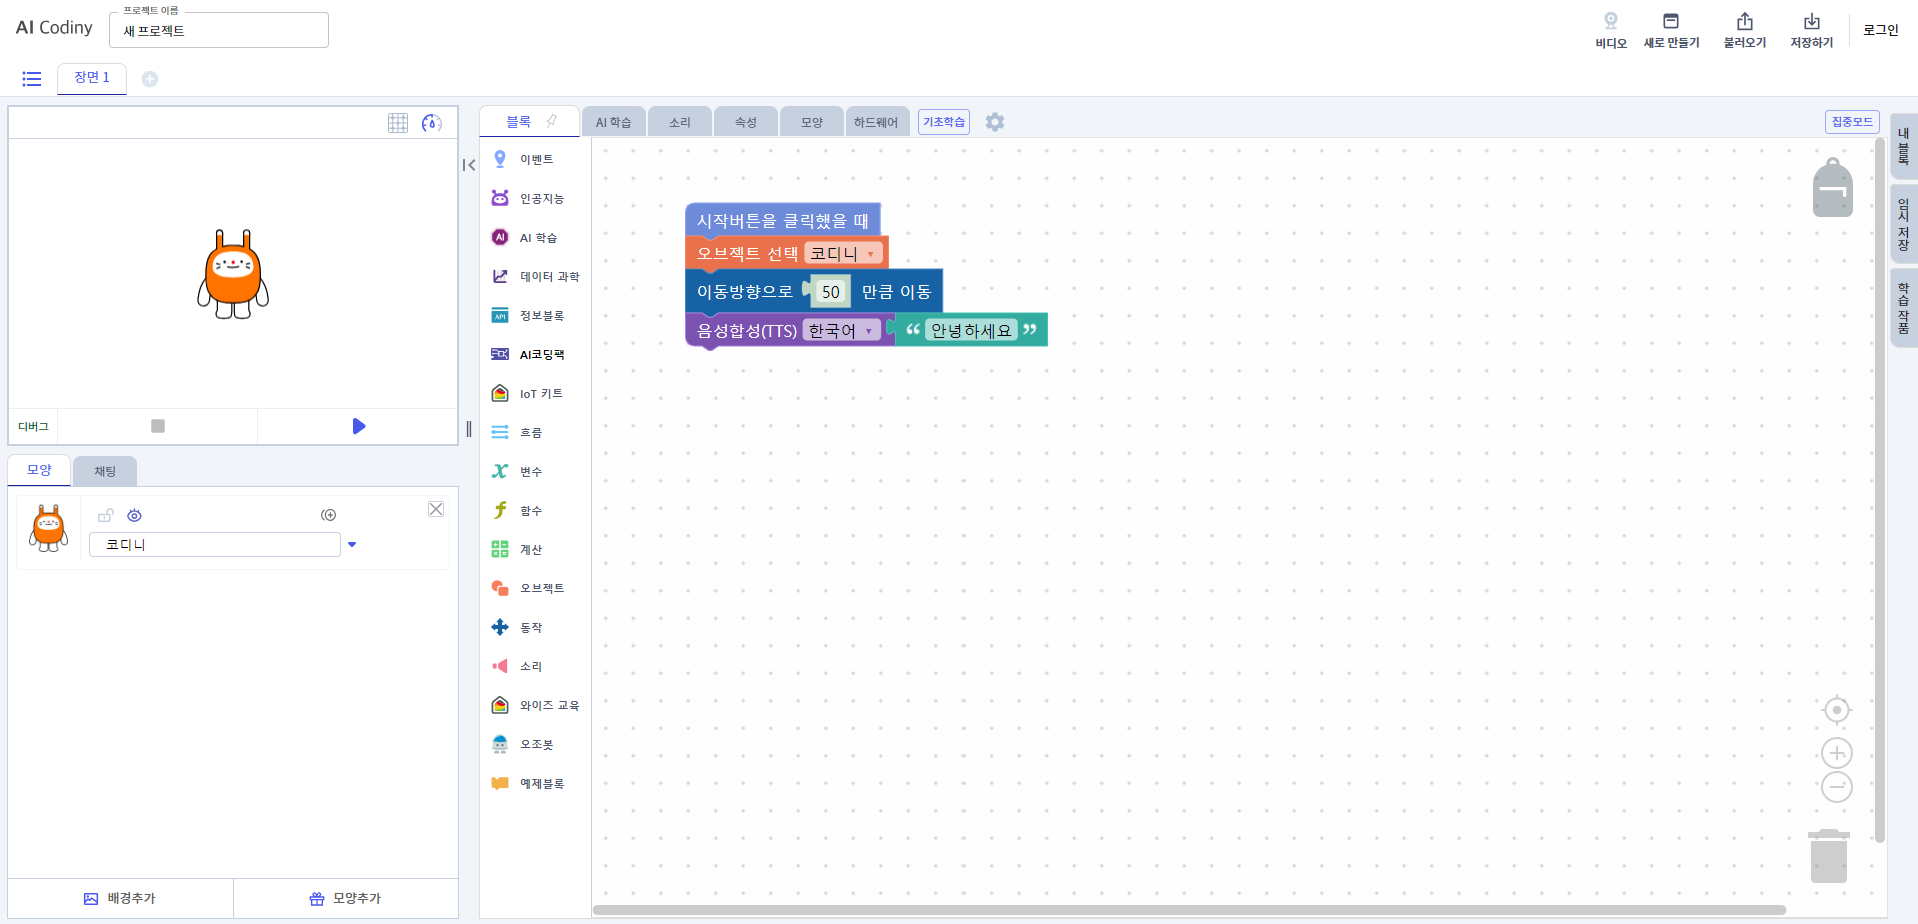
Task: Open the 한국어 language dropdown in TTS block
Action: 841,331
